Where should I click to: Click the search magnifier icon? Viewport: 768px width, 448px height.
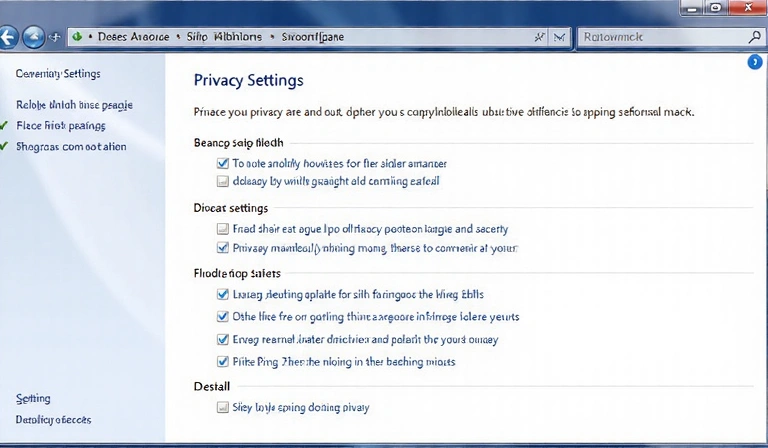[x=754, y=36]
